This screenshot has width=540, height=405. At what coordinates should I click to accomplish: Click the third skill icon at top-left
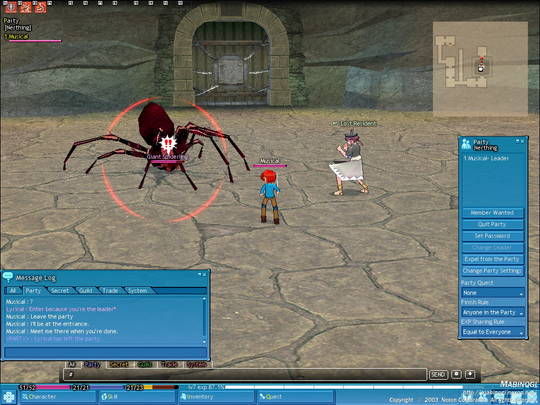40,7
